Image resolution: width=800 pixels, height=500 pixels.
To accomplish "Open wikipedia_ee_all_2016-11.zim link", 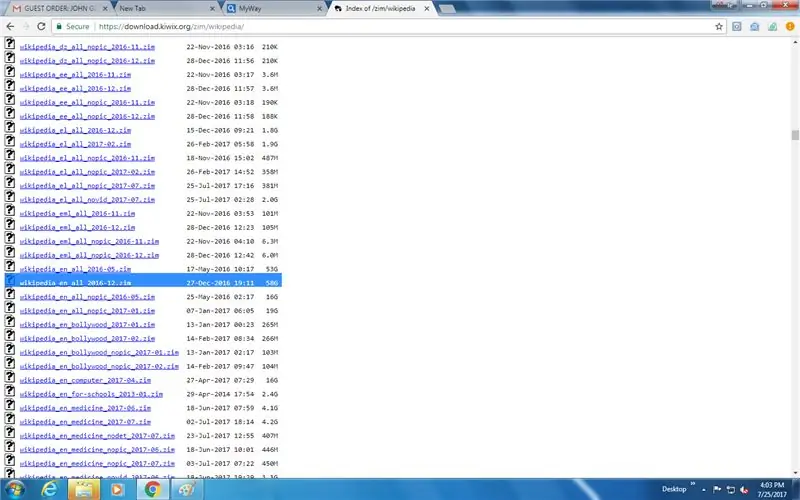I will click(x=76, y=74).
